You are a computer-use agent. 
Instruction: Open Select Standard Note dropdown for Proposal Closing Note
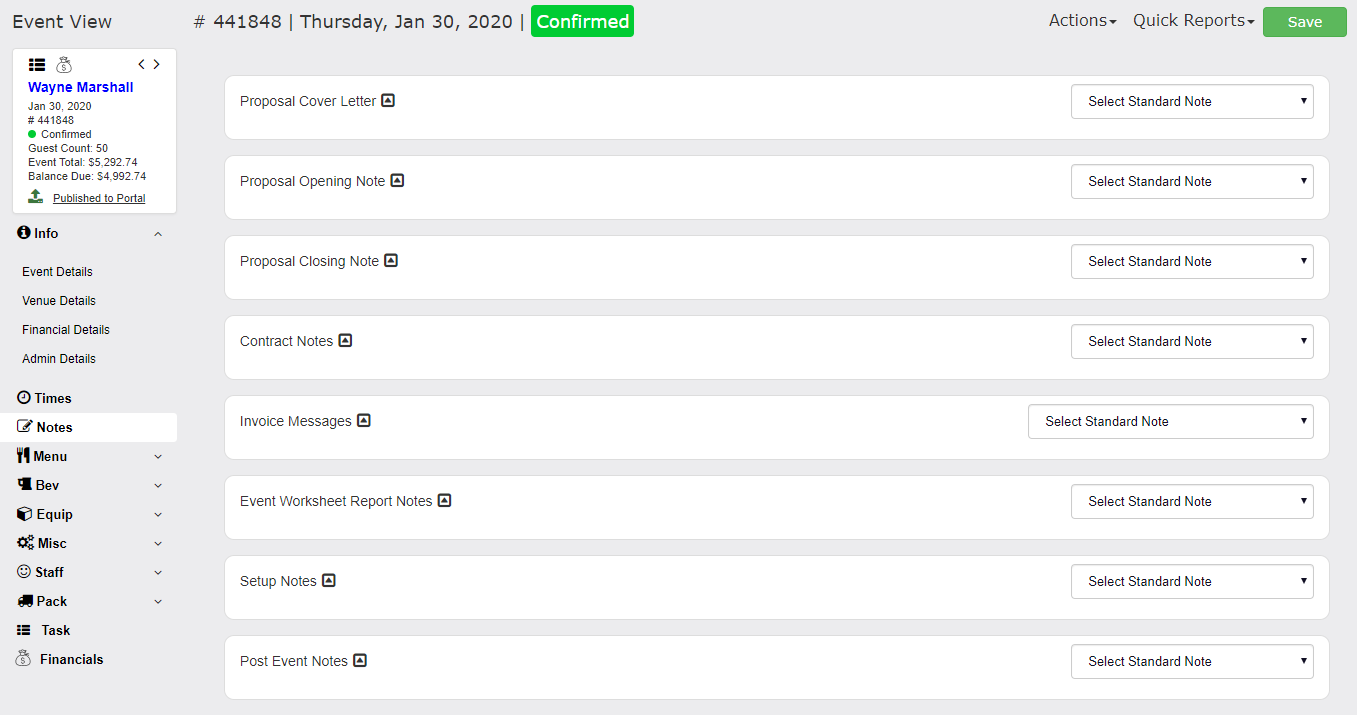pyautogui.click(x=1192, y=261)
